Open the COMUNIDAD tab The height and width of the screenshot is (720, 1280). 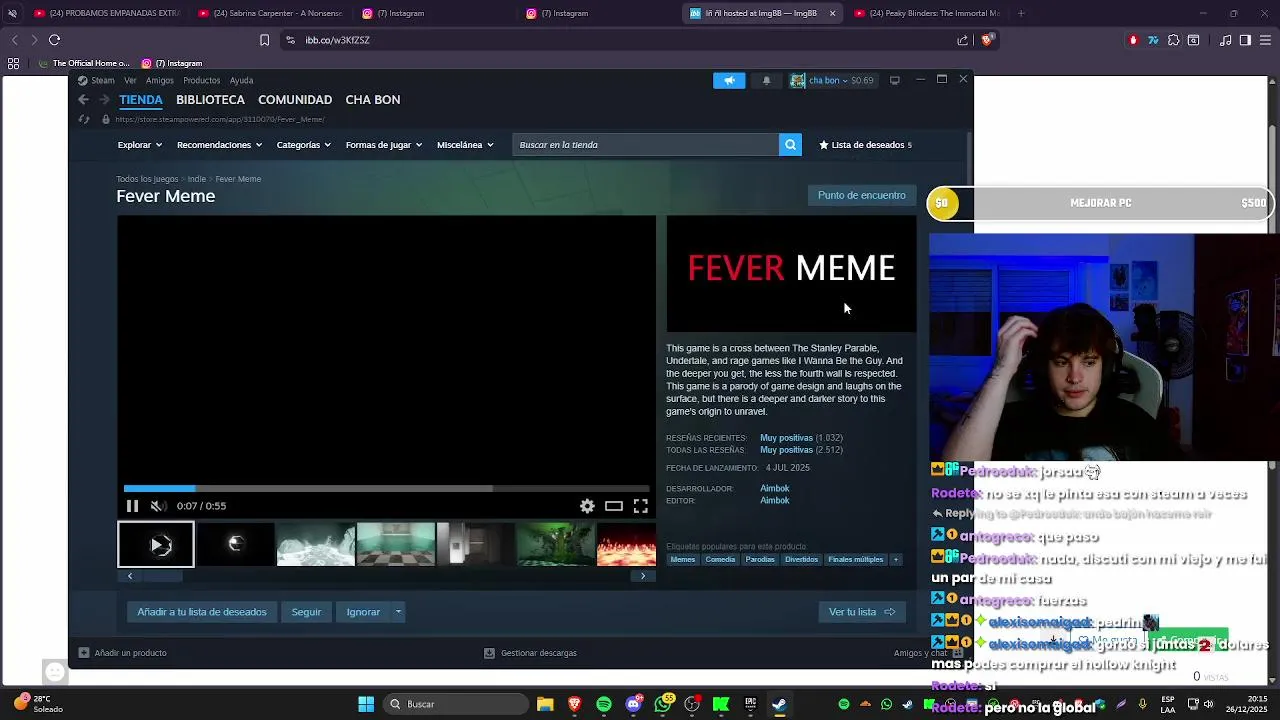[295, 100]
